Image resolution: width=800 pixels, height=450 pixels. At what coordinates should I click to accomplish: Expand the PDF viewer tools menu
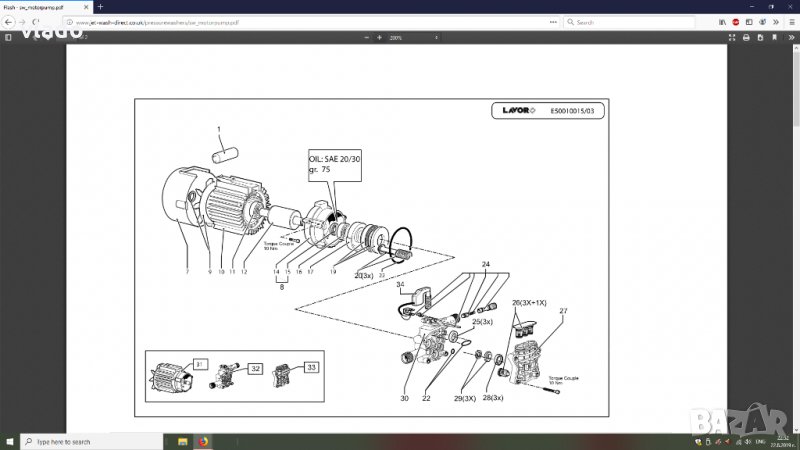tap(789, 37)
